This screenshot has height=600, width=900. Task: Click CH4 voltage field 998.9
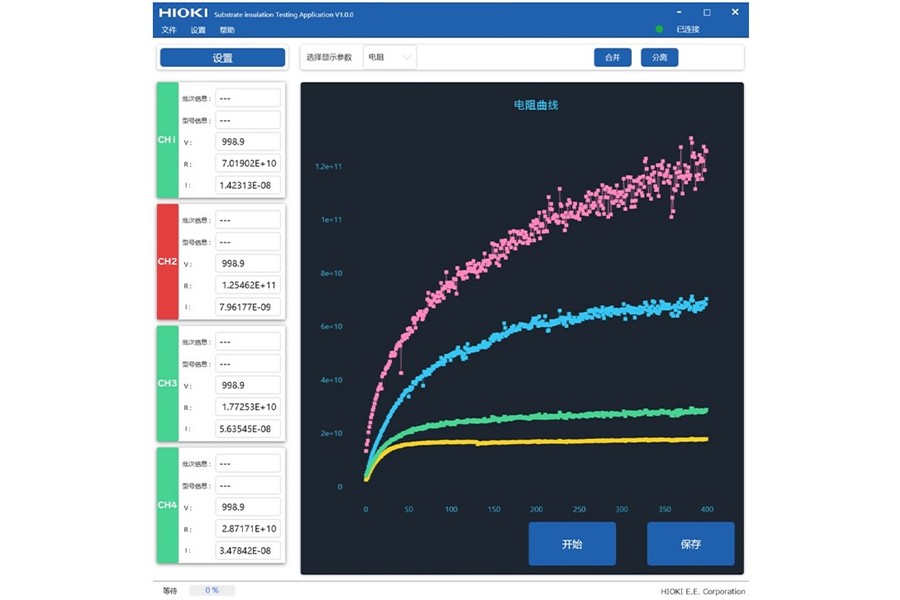[x=248, y=507]
